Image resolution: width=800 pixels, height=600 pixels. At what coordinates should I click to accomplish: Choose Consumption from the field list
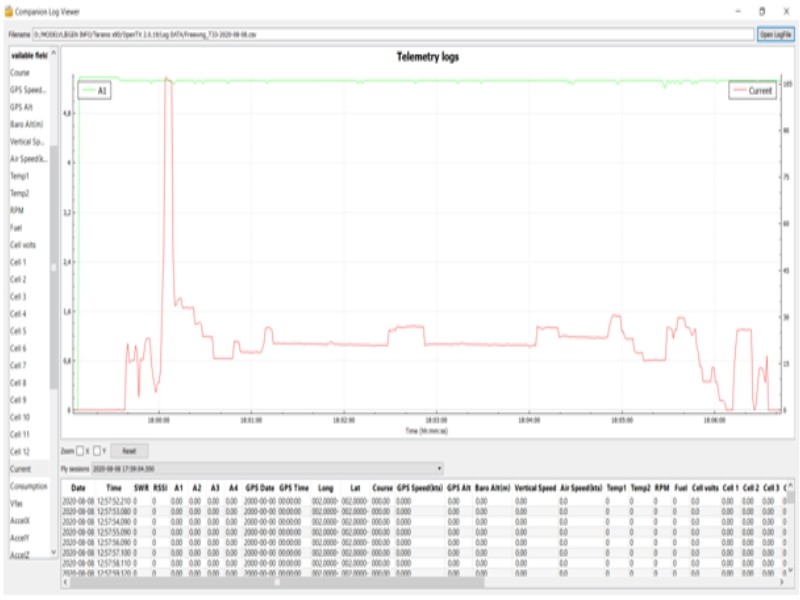[x=28, y=486]
